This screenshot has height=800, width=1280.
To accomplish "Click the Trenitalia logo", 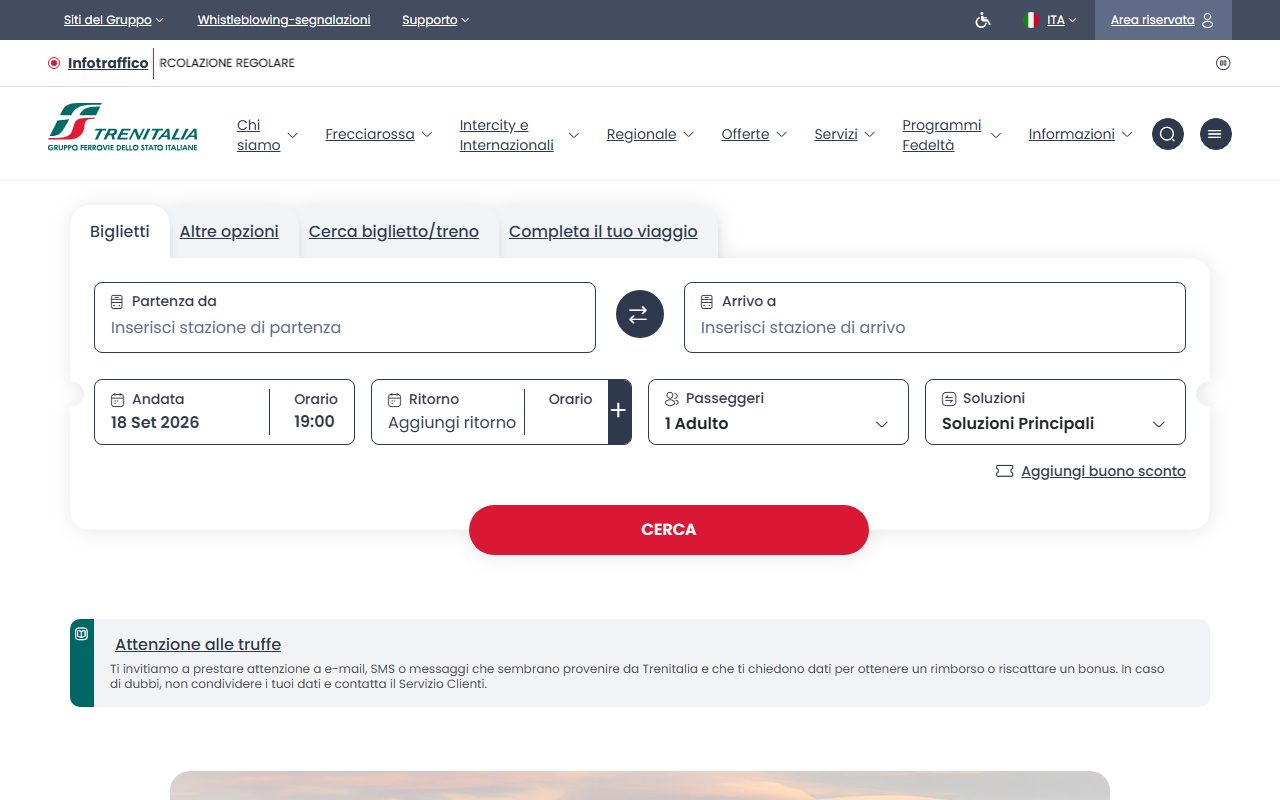I will coord(123,127).
